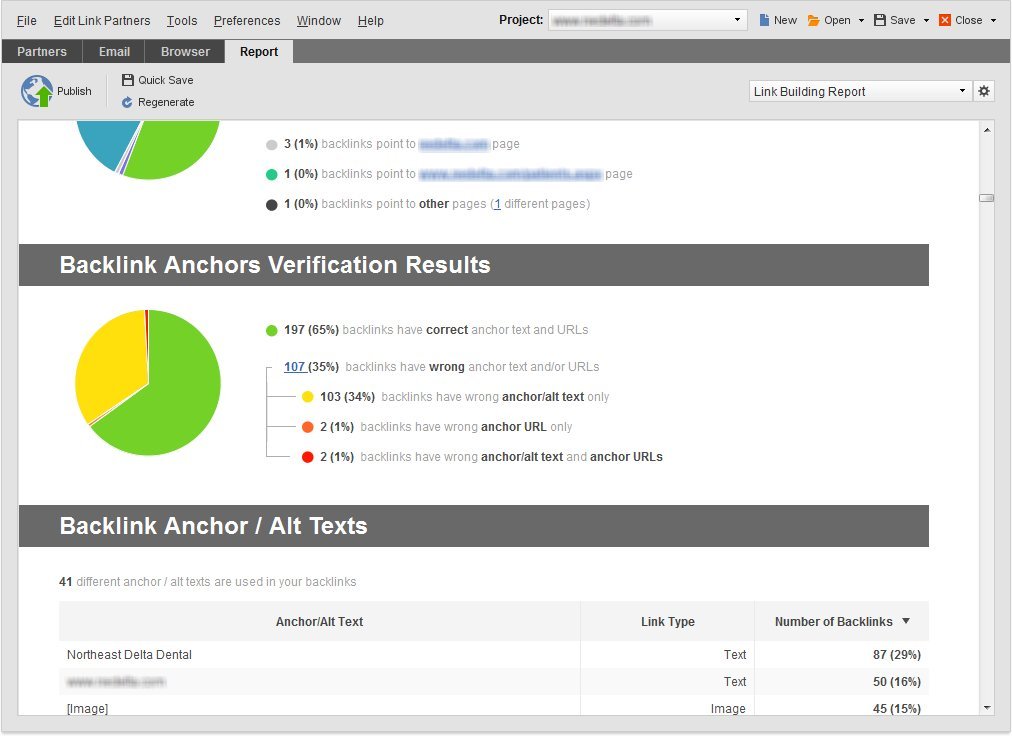
Task: Select the Report tab
Action: (x=259, y=52)
